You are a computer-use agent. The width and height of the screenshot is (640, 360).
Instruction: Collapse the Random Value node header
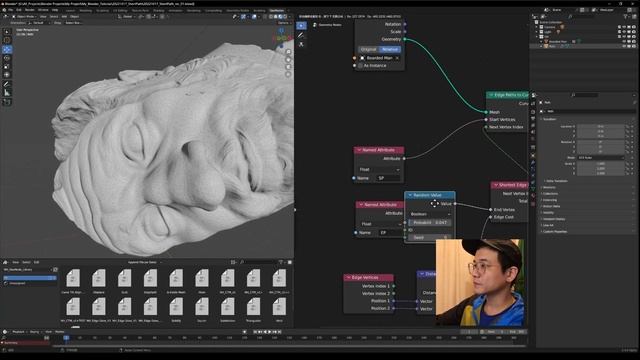point(410,196)
